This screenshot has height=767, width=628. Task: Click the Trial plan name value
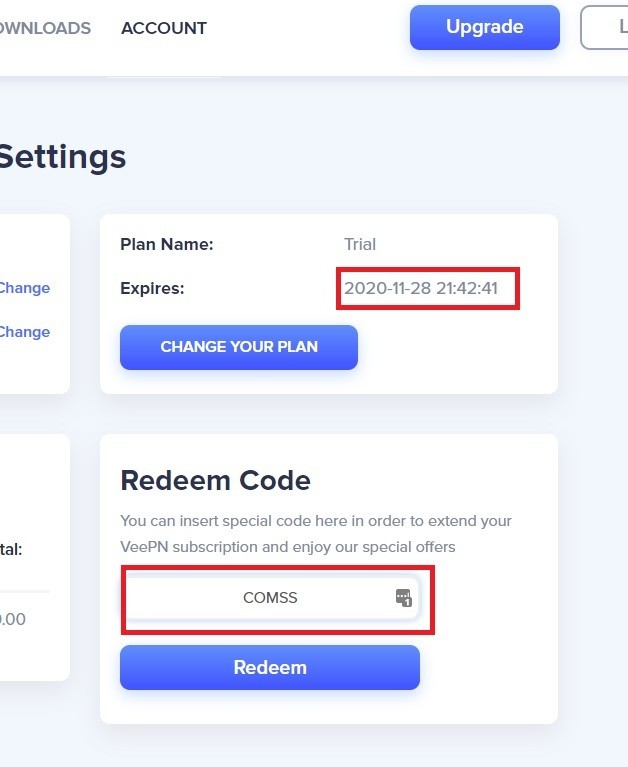pos(360,244)
